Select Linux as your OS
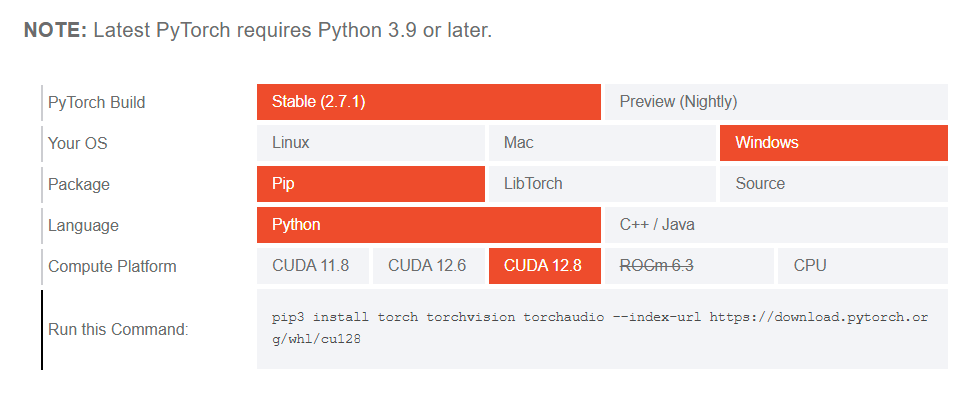The height and width of the screenshot is (399, 975). coord(371,143)
